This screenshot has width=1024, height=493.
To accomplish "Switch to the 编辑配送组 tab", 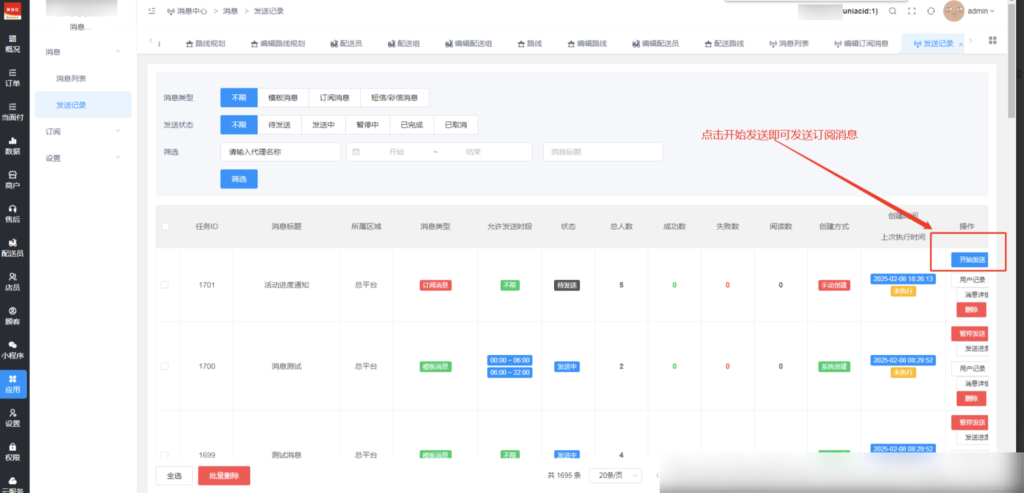I will pos(468,44).
